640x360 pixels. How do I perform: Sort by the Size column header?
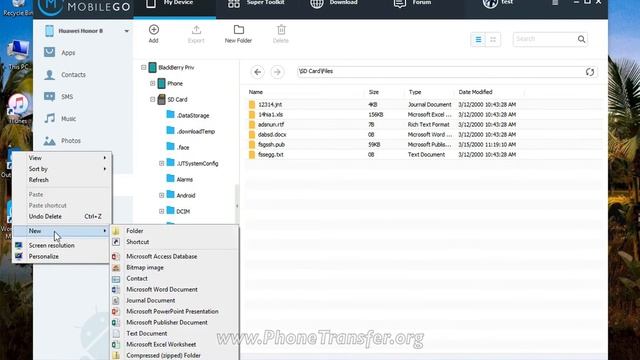pyautogui.click(x=373, y=92)
